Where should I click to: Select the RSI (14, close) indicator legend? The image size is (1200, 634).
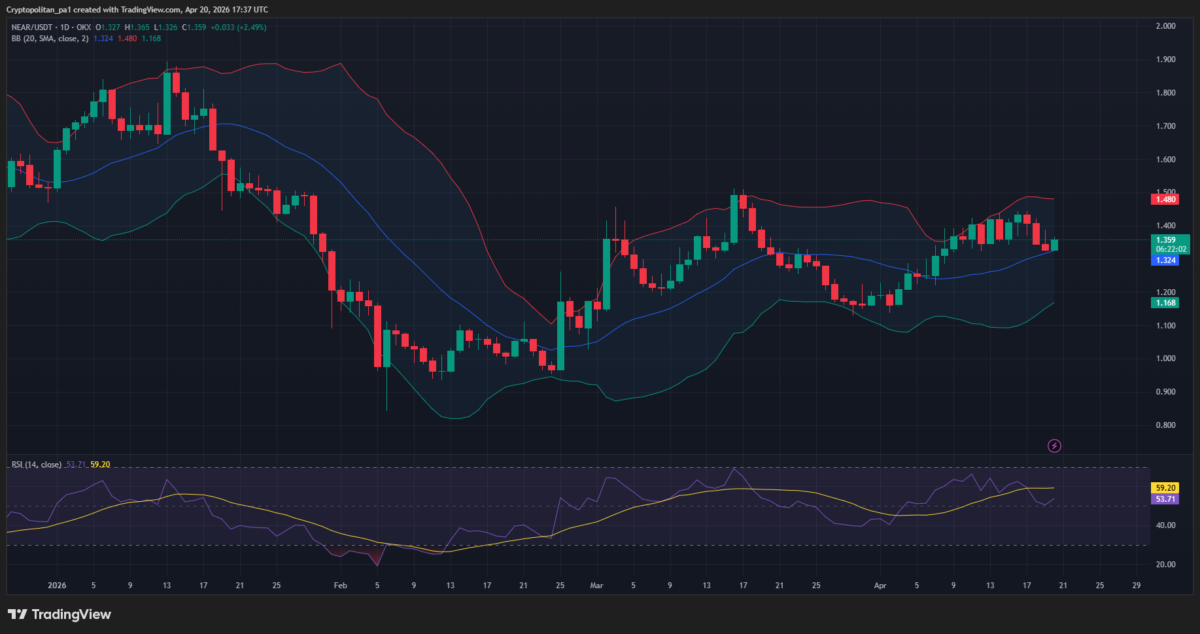36,464
